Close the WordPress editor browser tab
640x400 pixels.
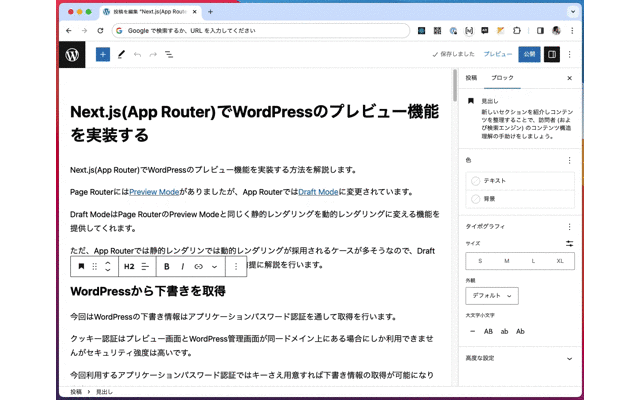(x=195, y=12)
